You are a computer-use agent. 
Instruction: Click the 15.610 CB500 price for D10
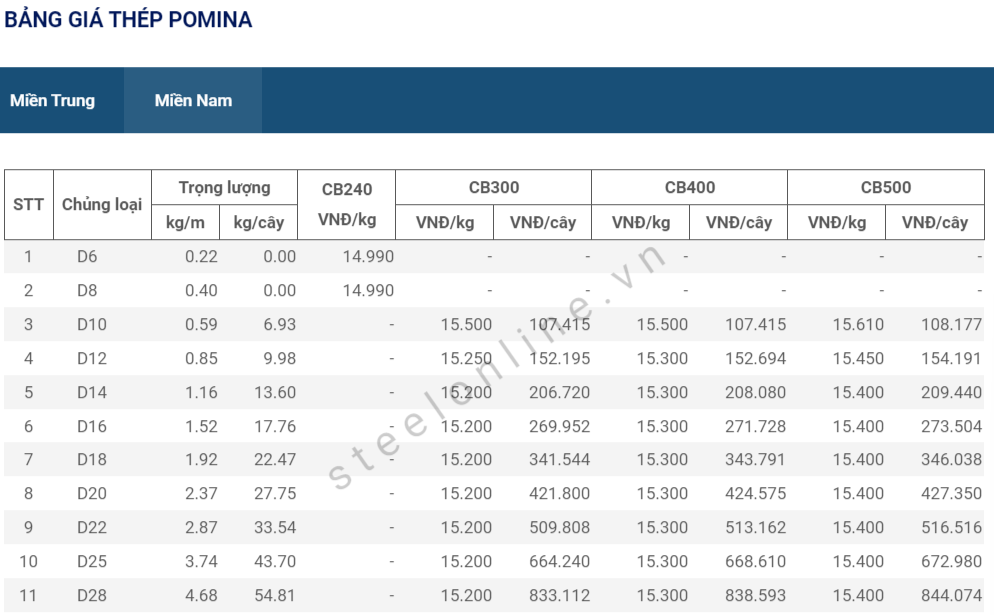click(x=858, y=325)
